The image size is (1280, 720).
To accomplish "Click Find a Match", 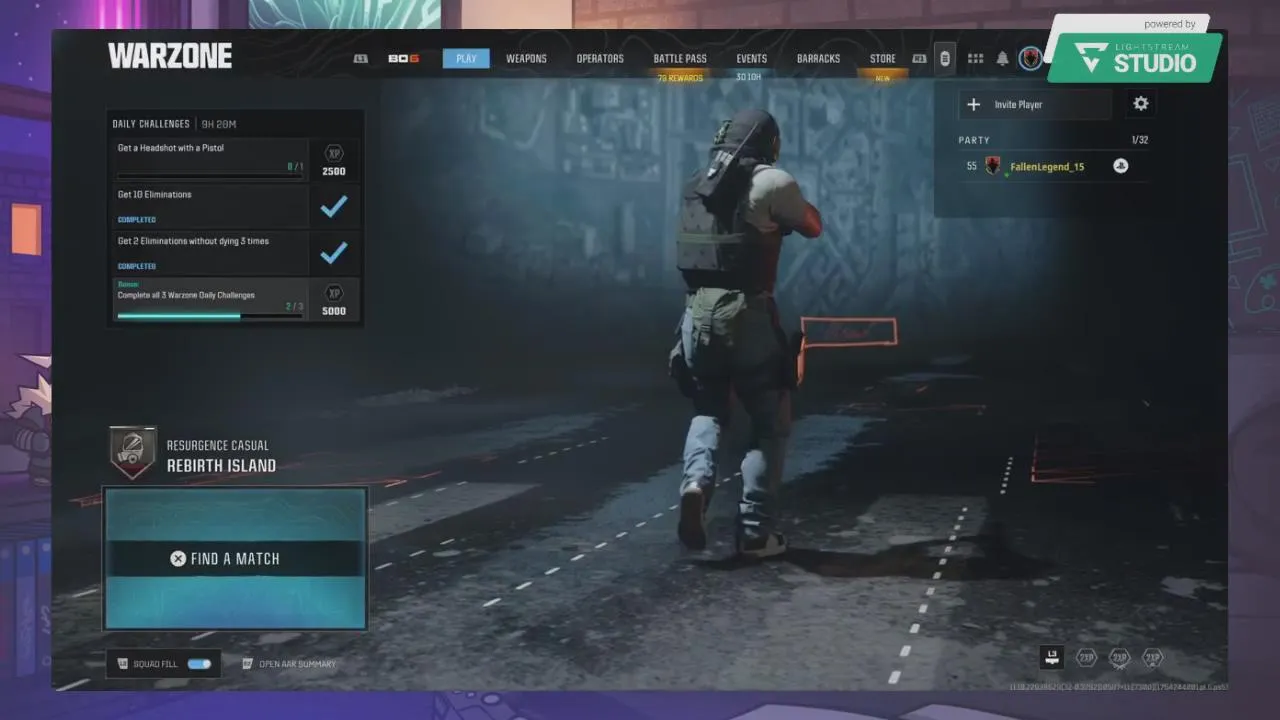I will click(x=235, y=558).
